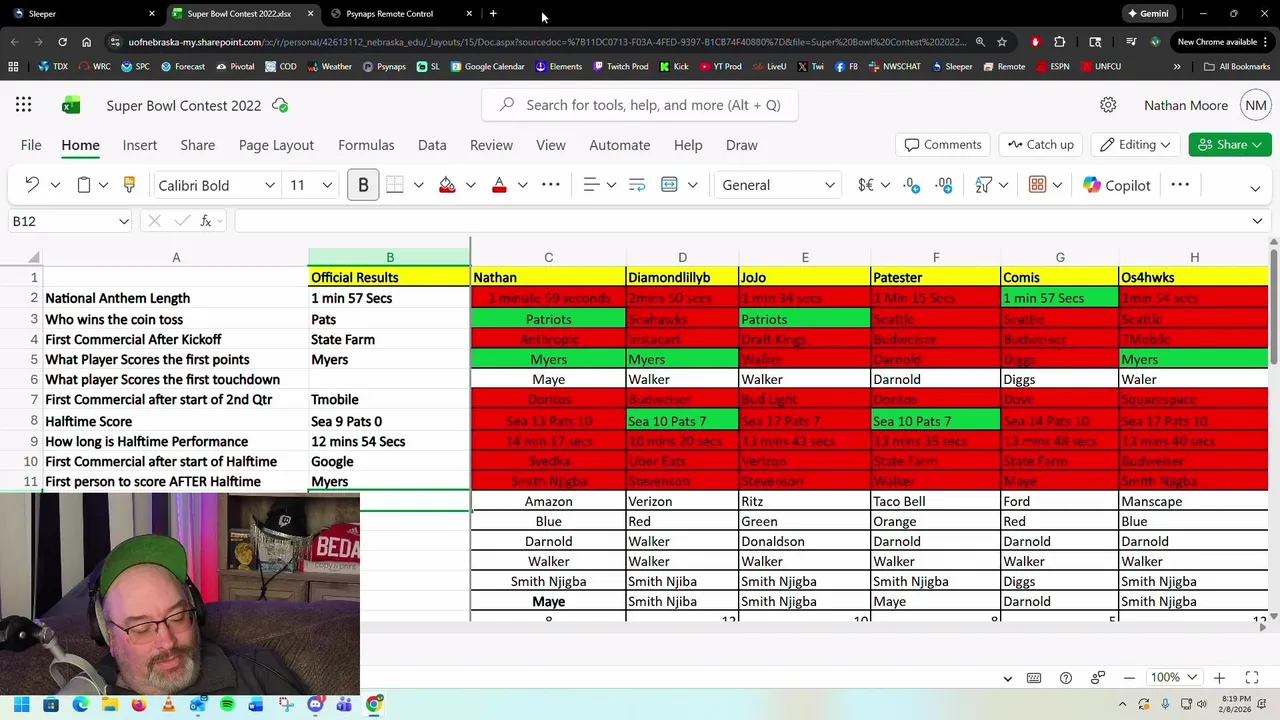
Task: Switch to the Automate tab
Action: click(619, 145)
